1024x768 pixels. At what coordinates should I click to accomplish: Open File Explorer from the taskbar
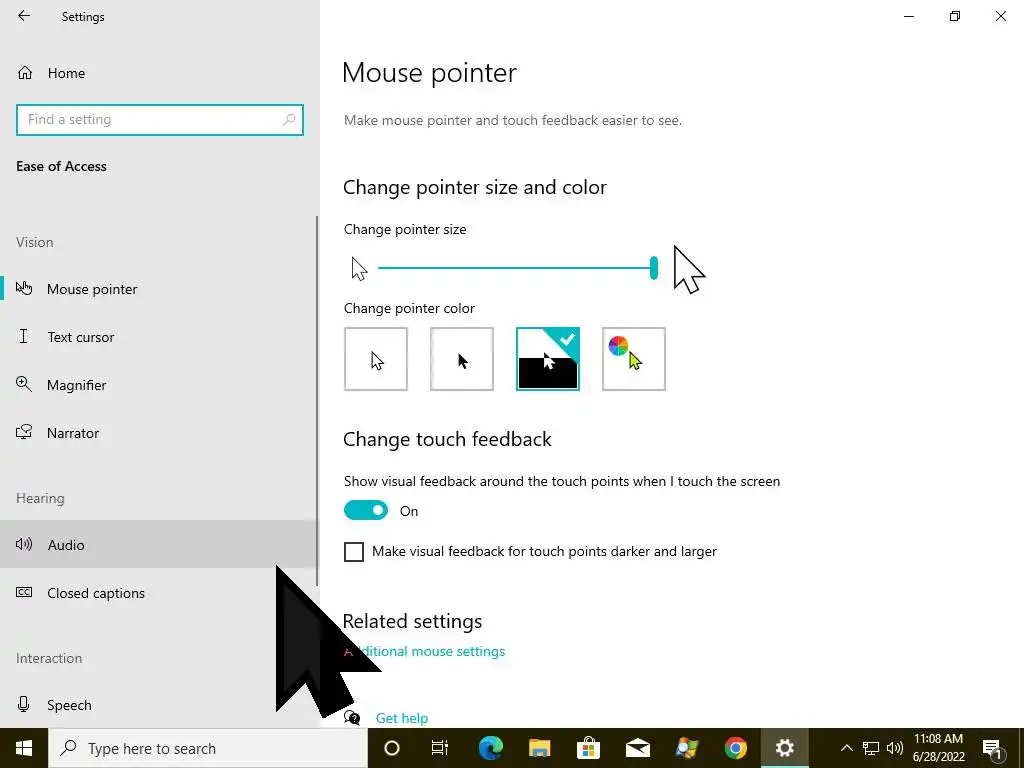(x=539, y=748)
